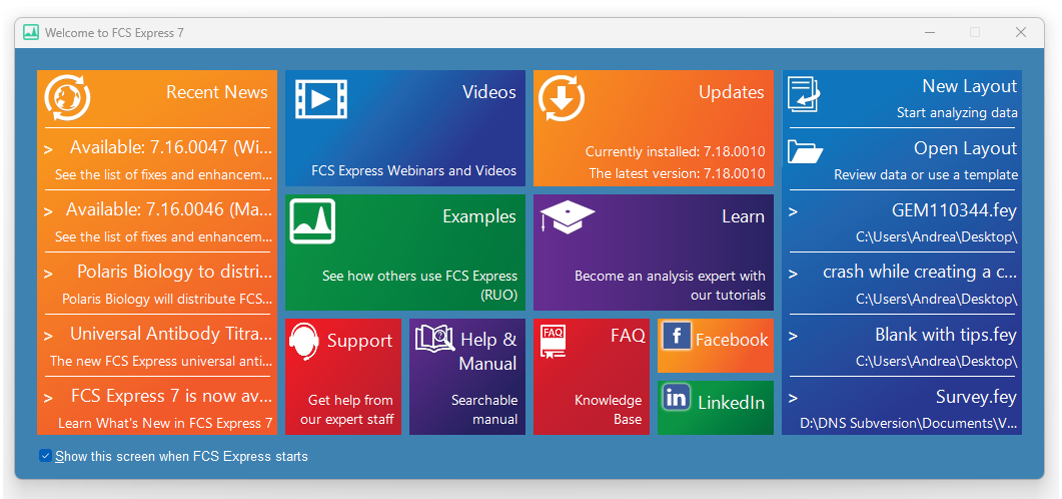Click the arrow beside Survey.fey
The image size is (1062, 499).
tap(793, 399)
